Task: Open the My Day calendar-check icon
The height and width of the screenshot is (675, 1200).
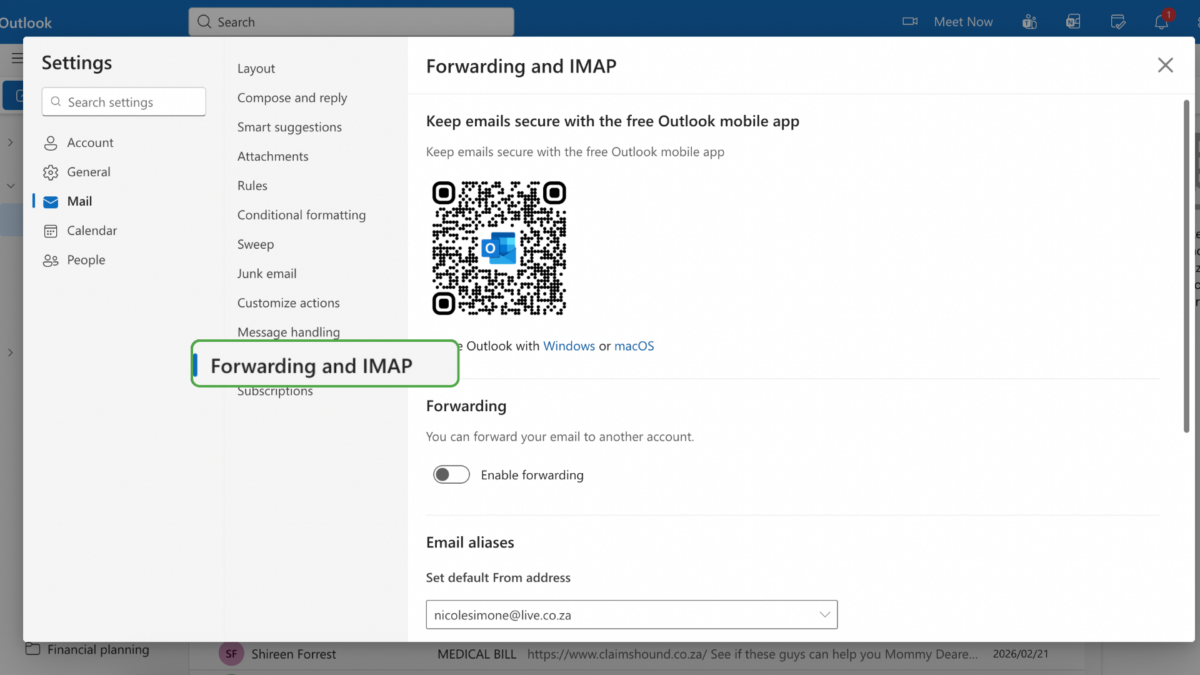Action: click(x=1118, y=22)
